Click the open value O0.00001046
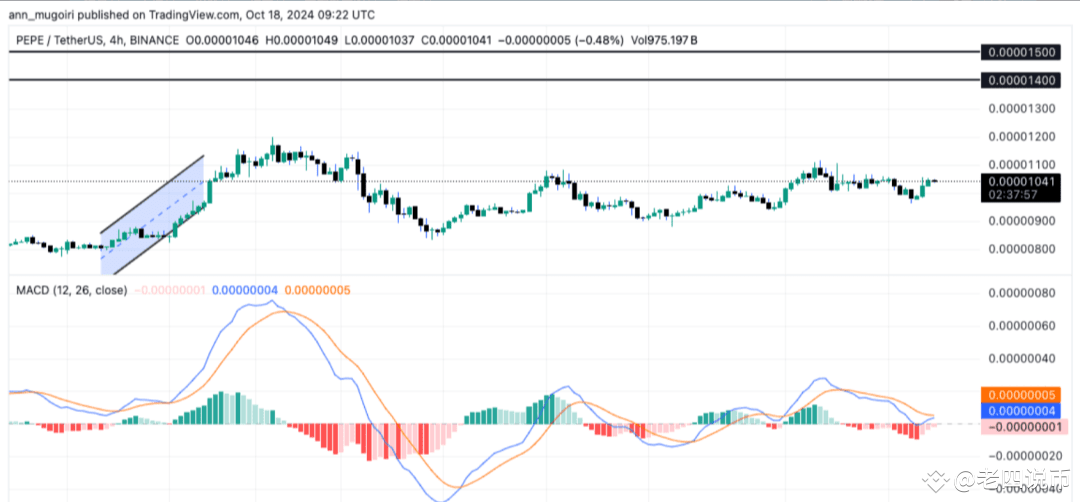The width and height of the screenshot is (1080, 502). coord(222,41)
